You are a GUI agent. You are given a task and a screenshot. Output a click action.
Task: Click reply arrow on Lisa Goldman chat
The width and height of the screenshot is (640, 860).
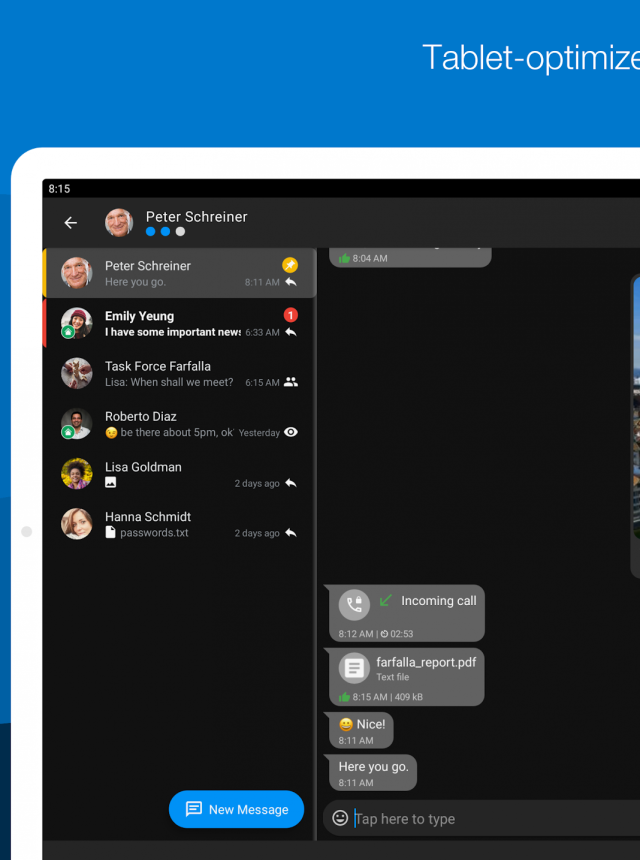291,483
